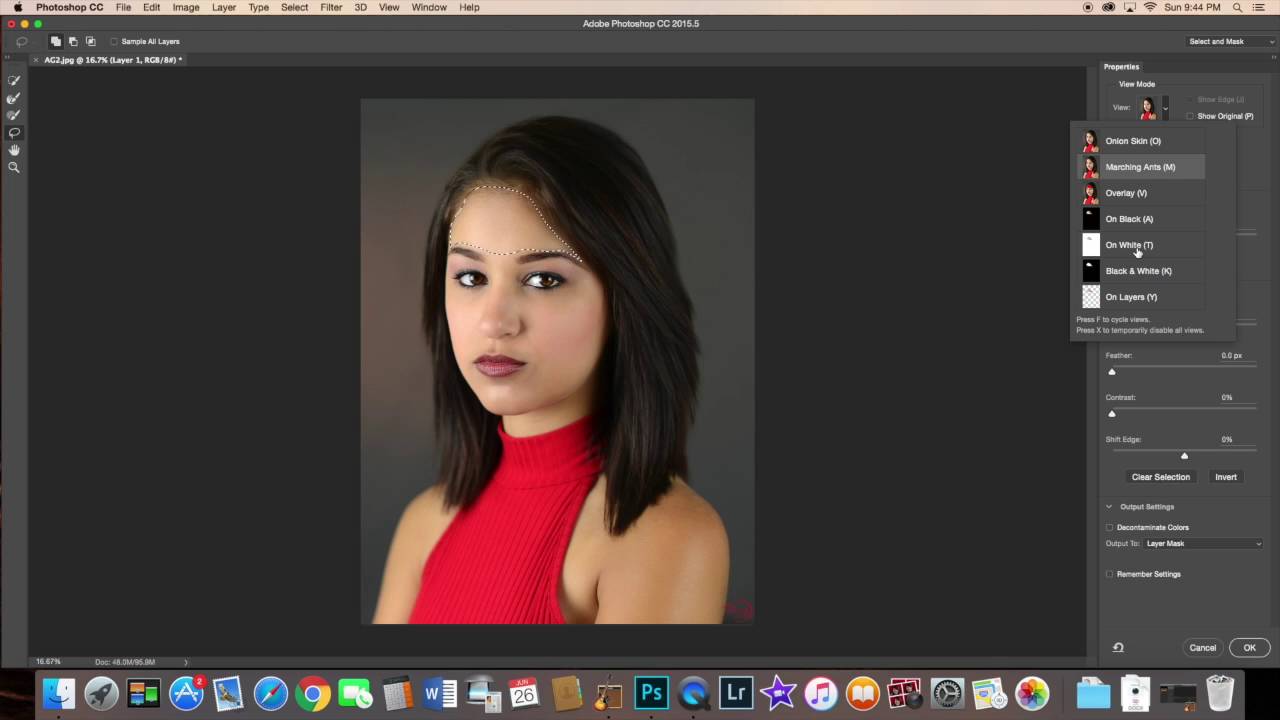
Task: Open the View thumbnail dropdown arrow
Action: pyautogui.click(x=1165, y=108)
